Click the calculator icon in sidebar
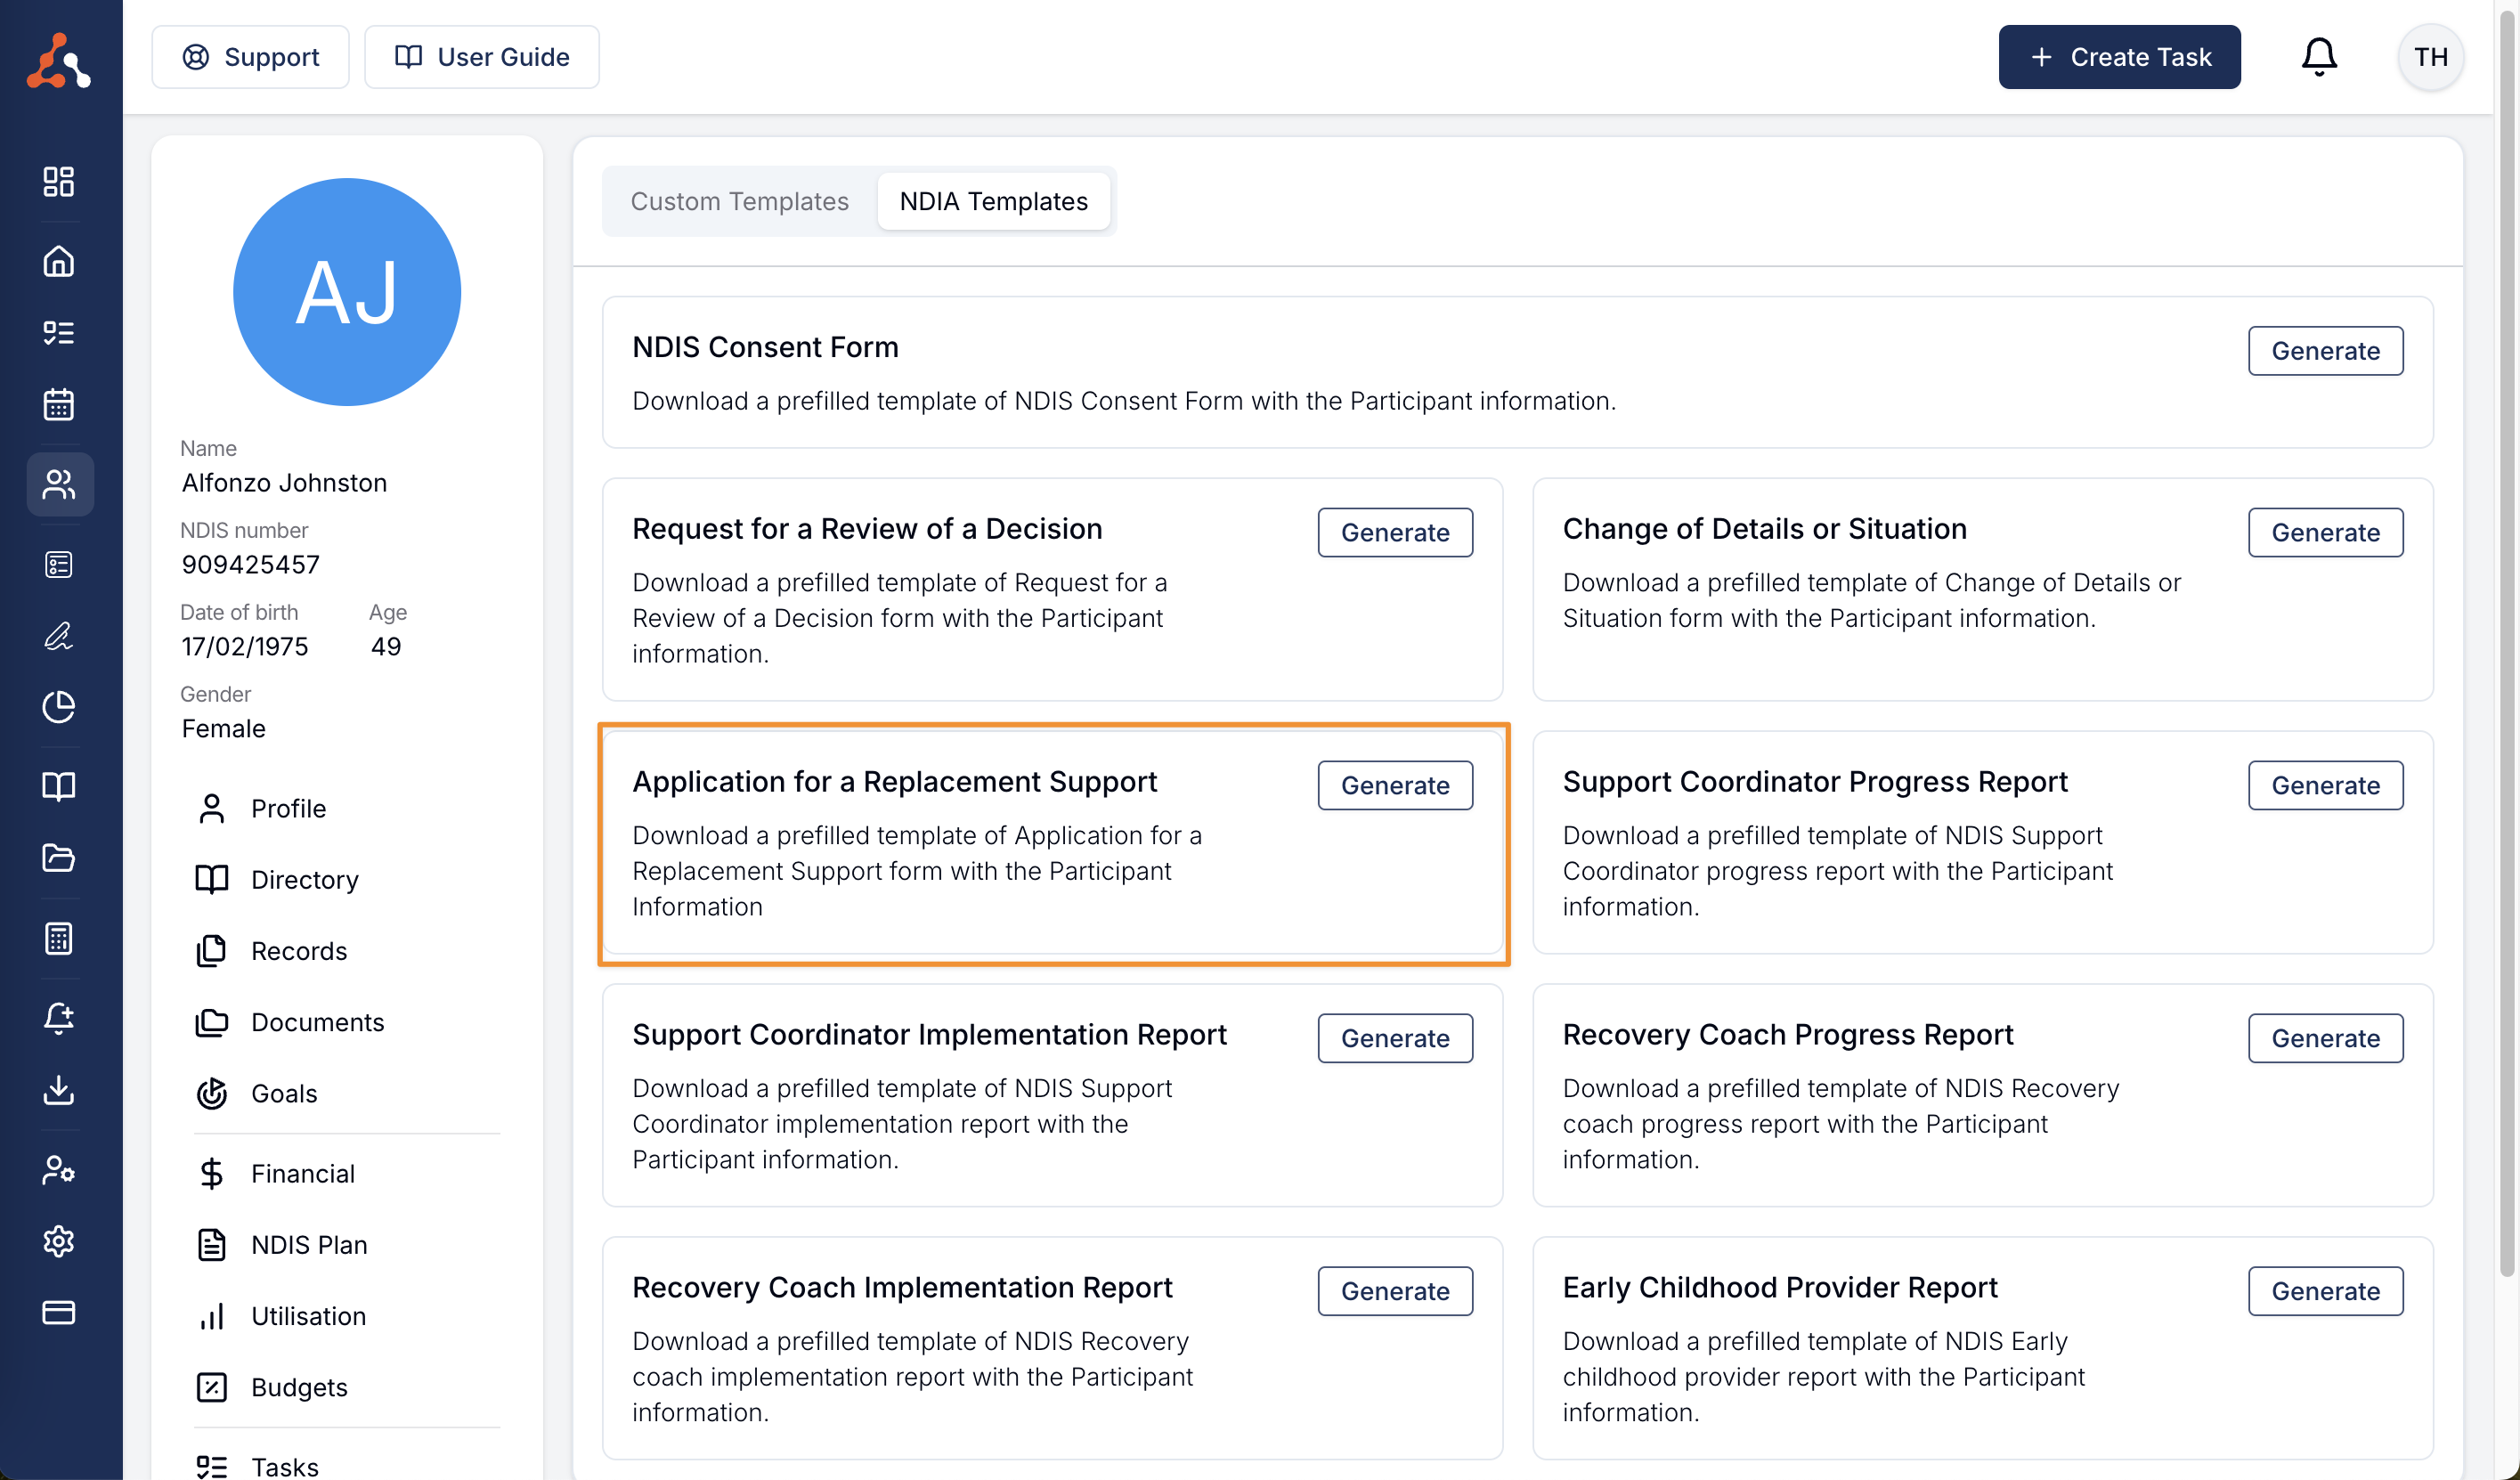Image resolution: width=2520 pixels, height=1480 pixels. click(x=59, y=938)
